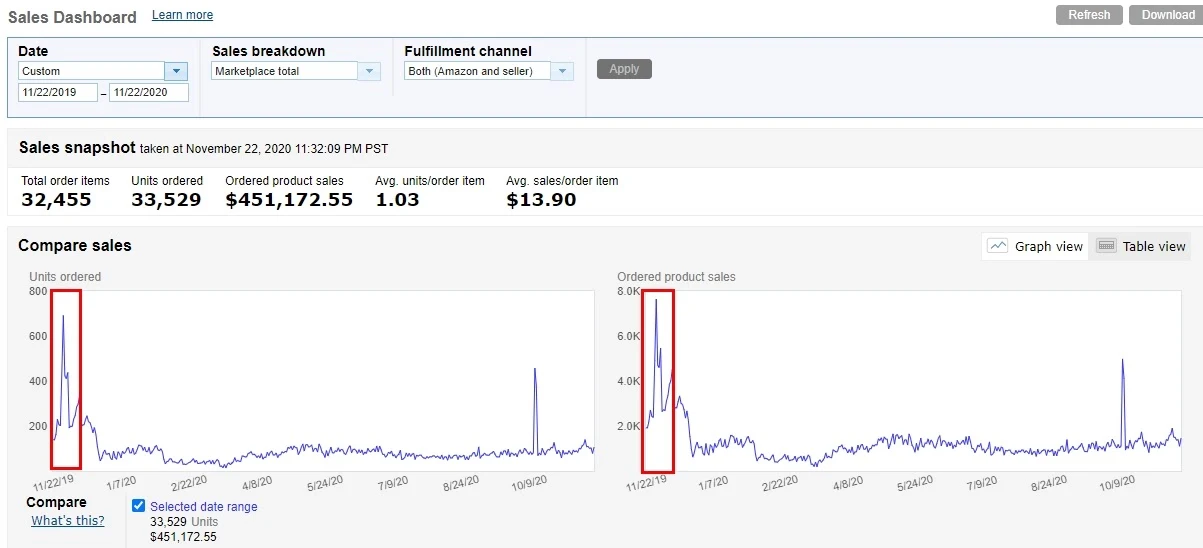Click the Compare label
Viewport: 1203px width, 548px height.
tap(56, 502)
